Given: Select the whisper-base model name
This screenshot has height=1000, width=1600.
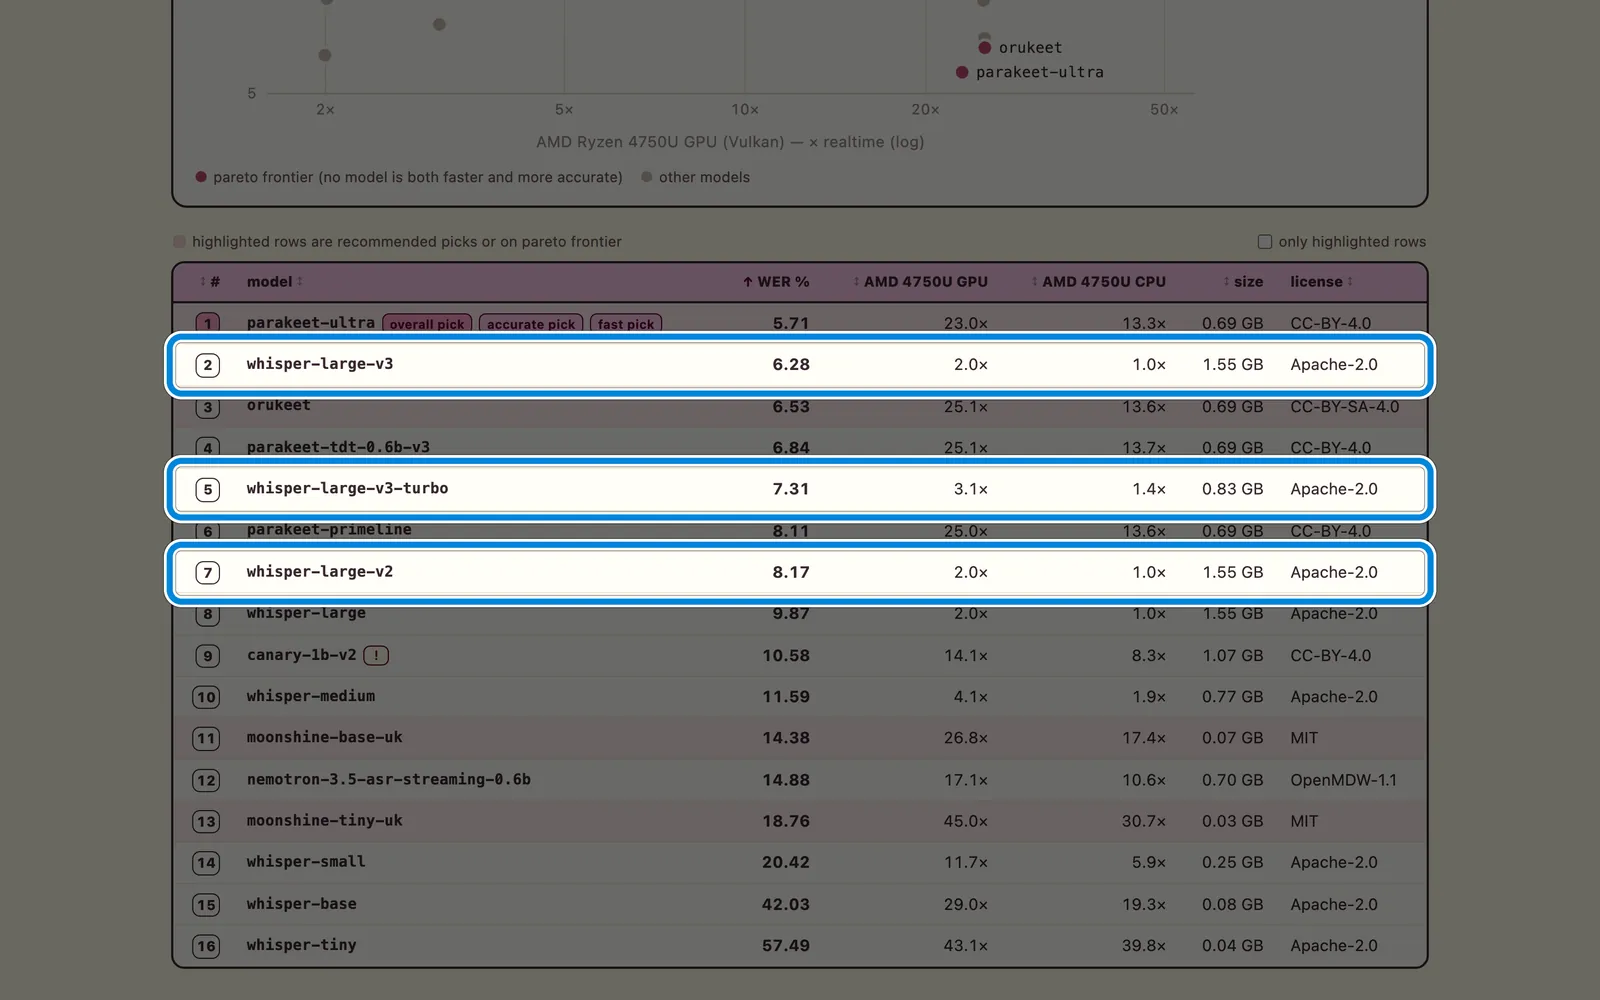Looking at the screenshot, I should coord(301,904).
